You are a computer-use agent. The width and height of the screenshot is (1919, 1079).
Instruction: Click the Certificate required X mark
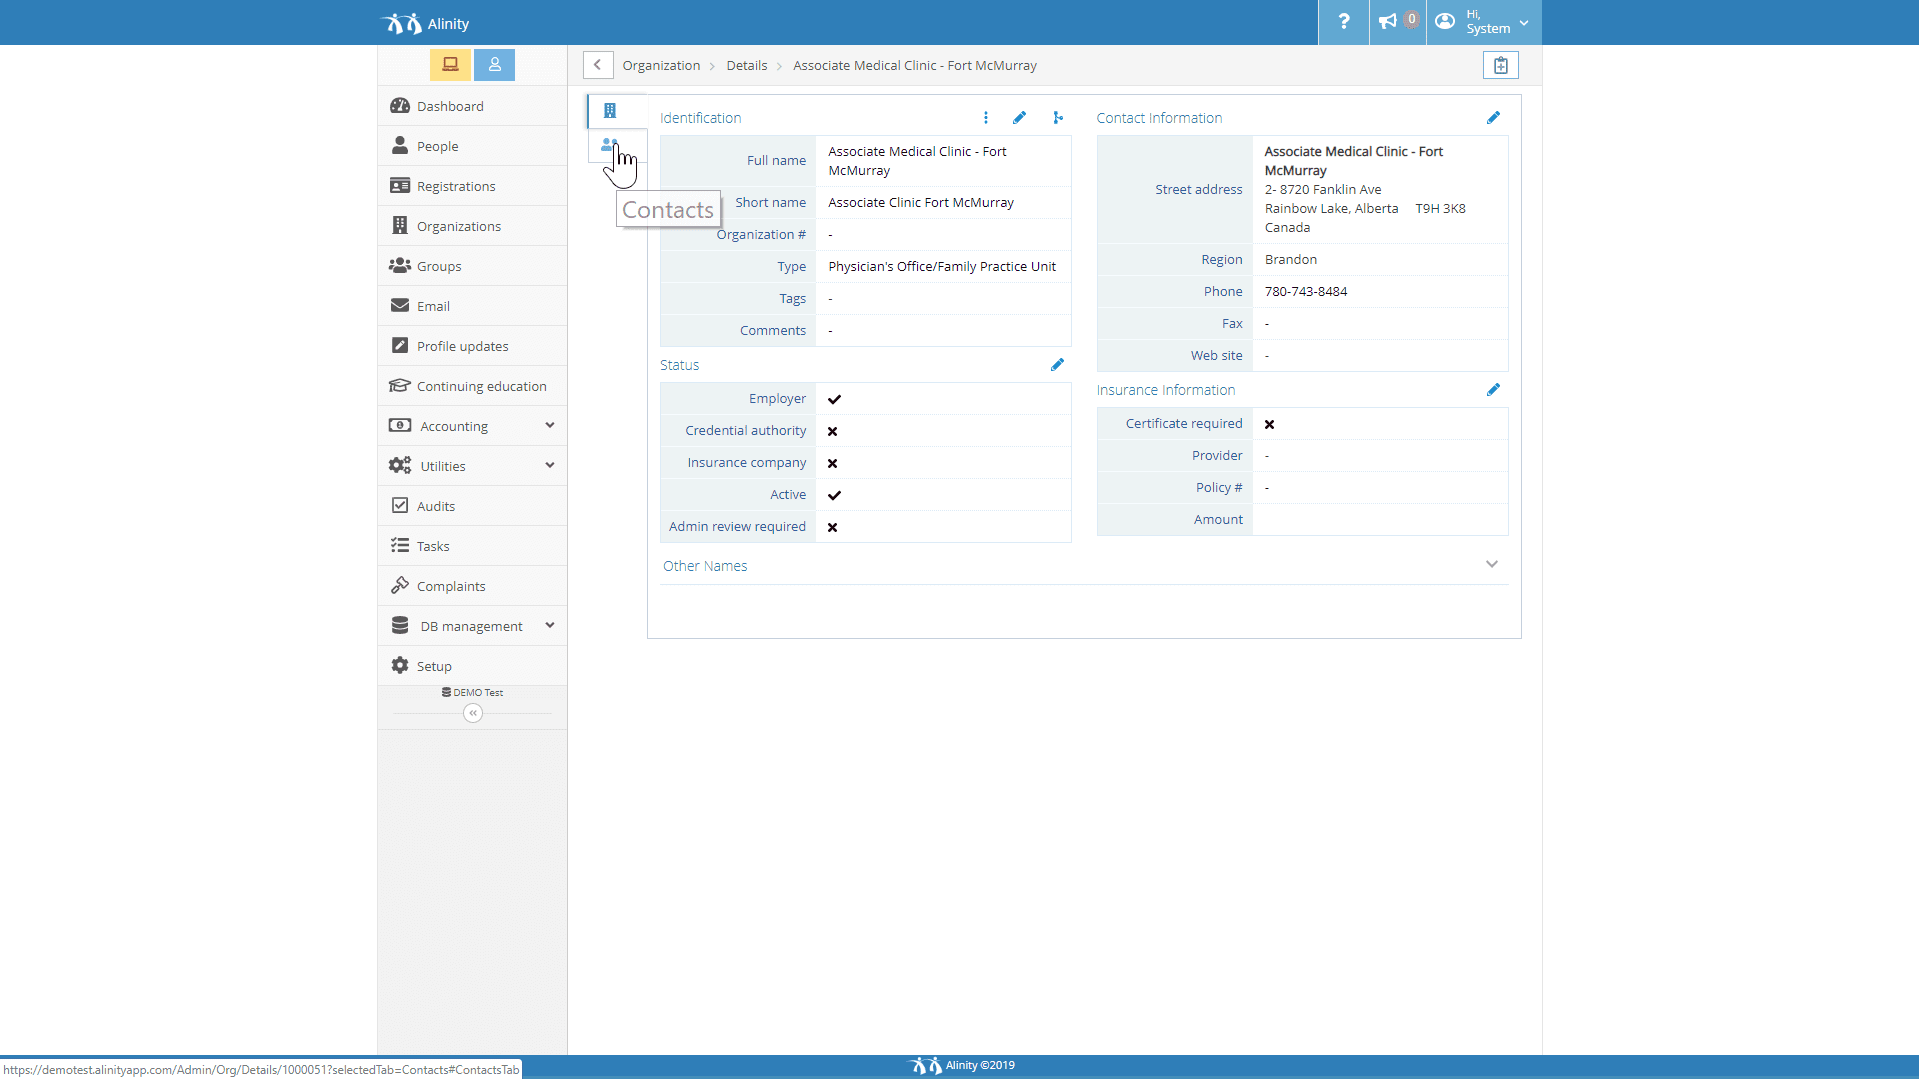[x=1270, y=424]
